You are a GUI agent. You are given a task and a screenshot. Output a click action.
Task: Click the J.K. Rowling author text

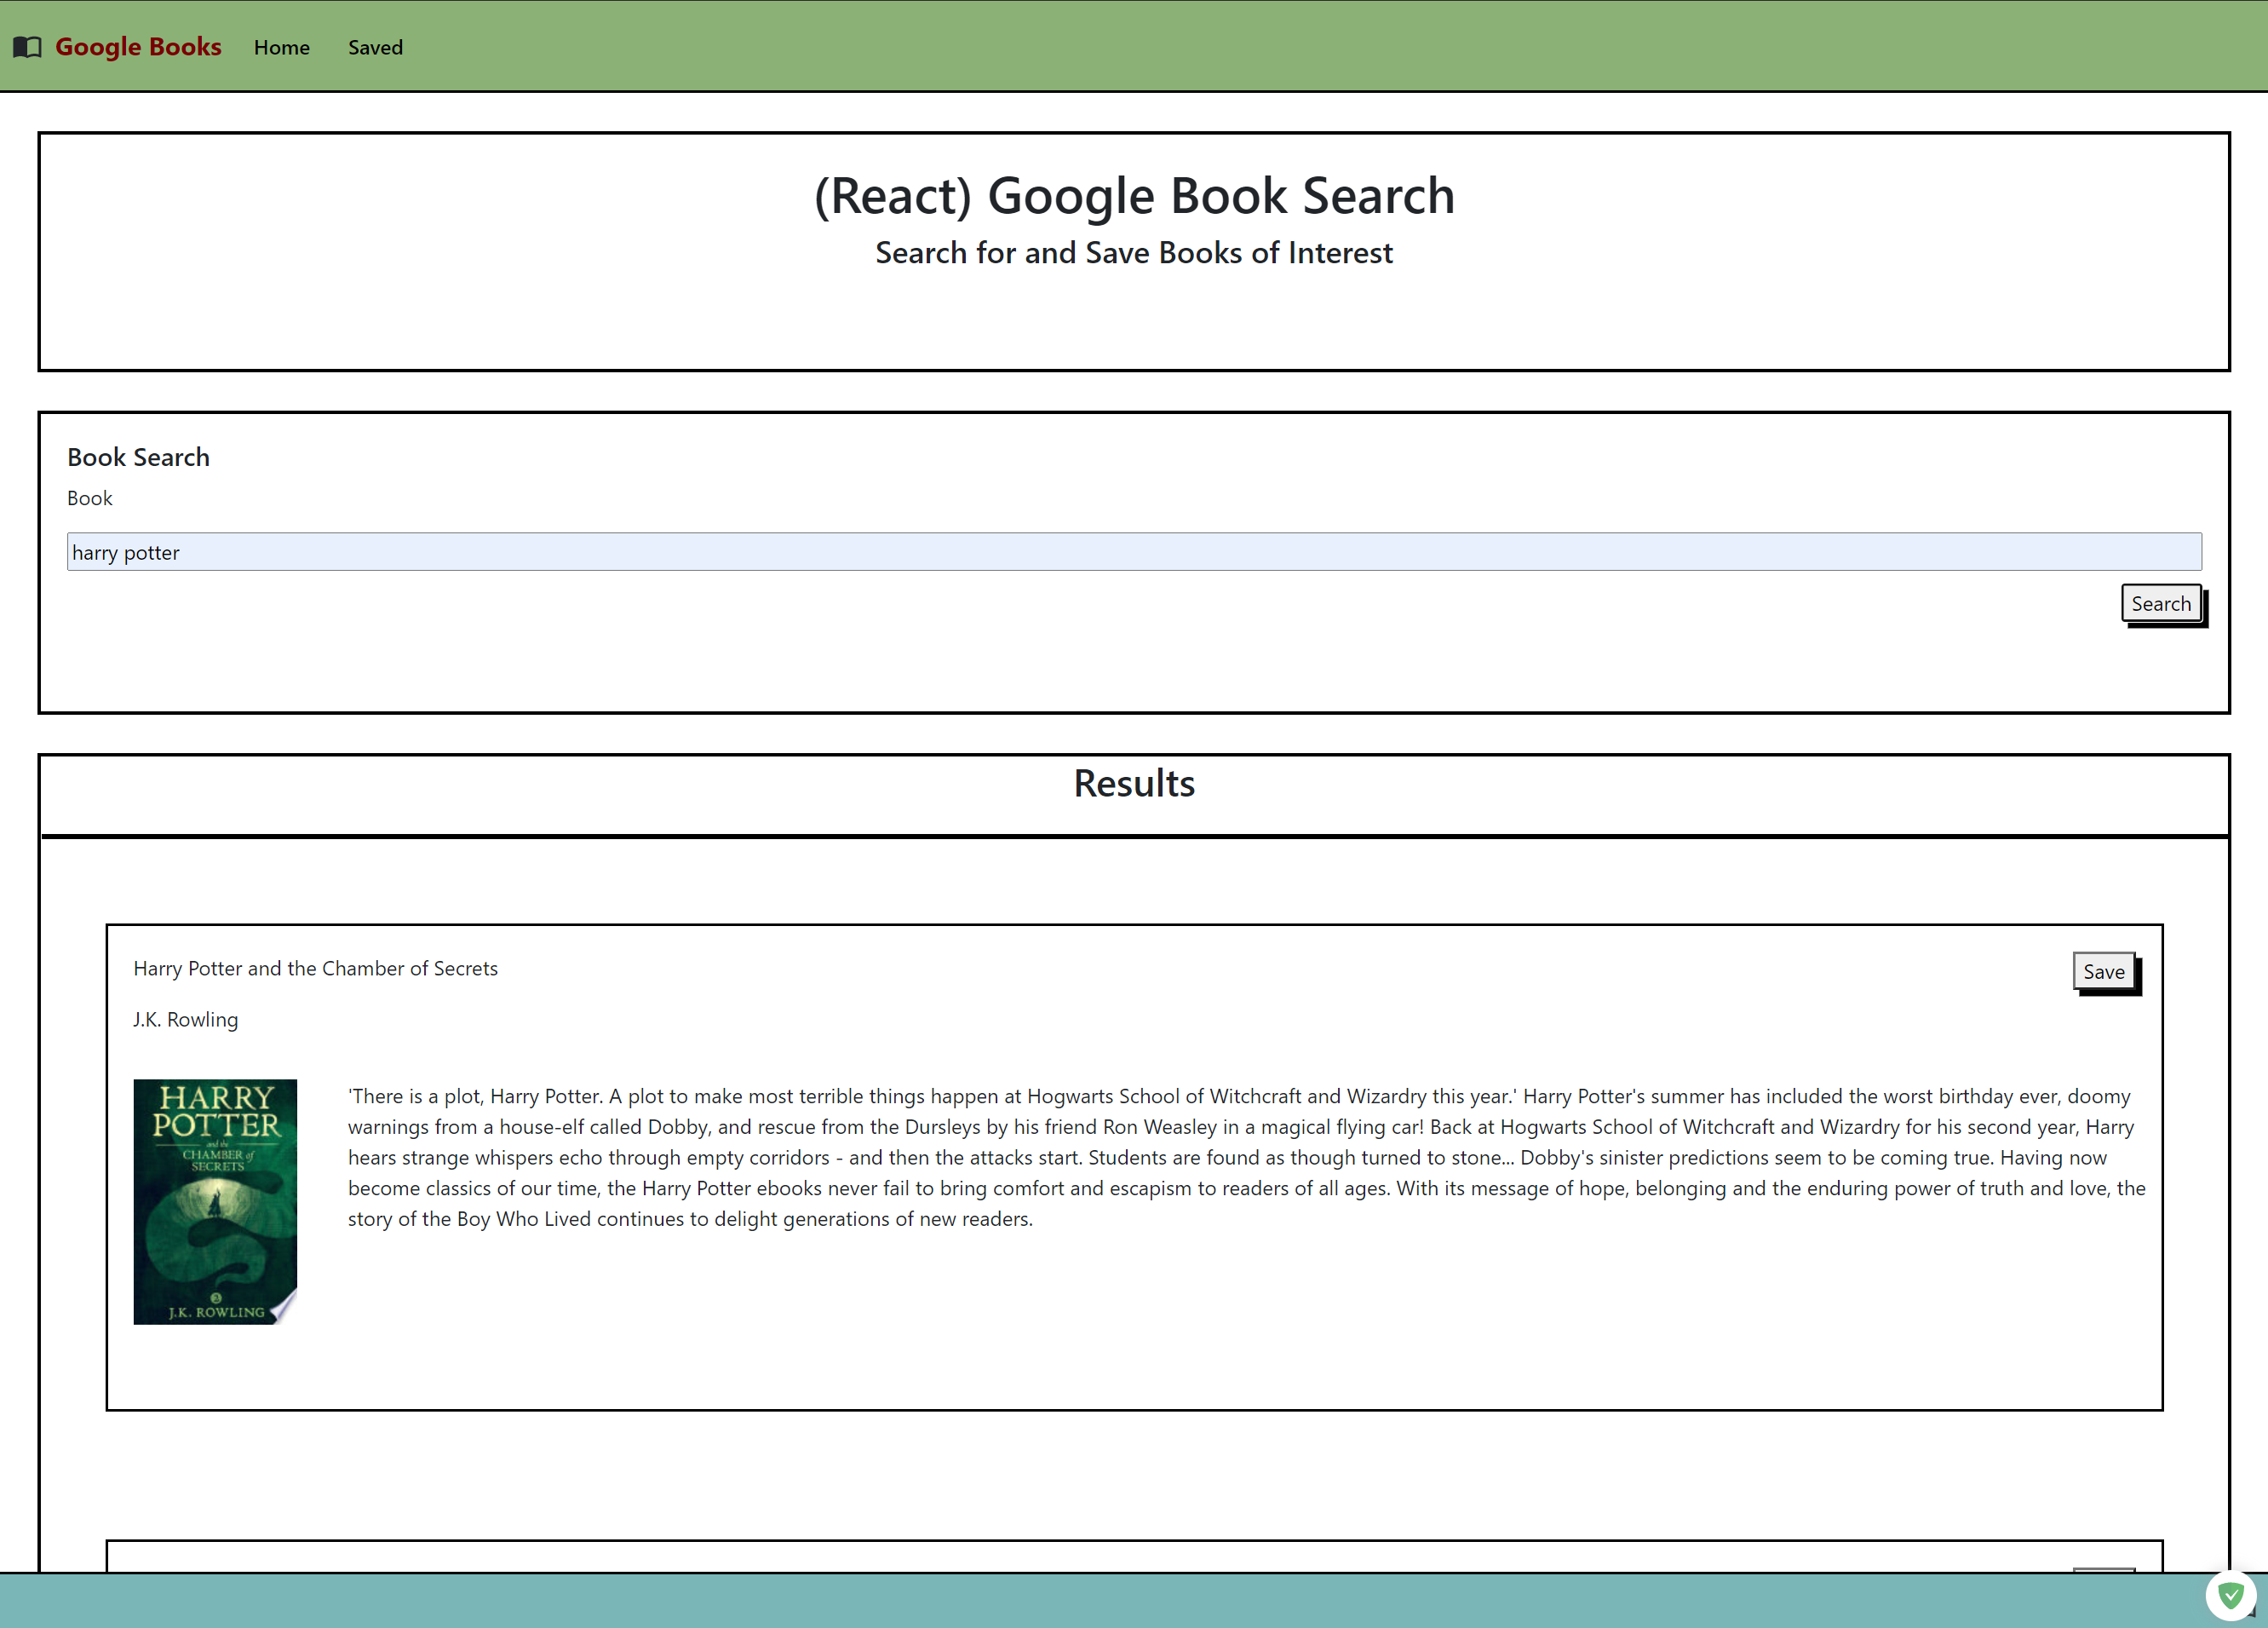tap(186, 1019)
